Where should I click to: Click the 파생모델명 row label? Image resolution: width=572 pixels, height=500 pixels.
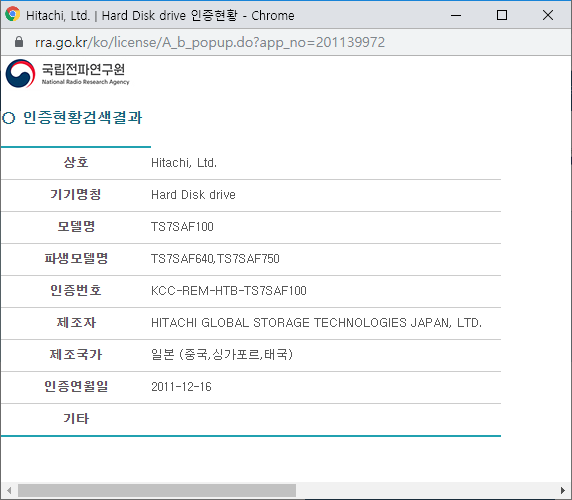click(x=76, y=259)
